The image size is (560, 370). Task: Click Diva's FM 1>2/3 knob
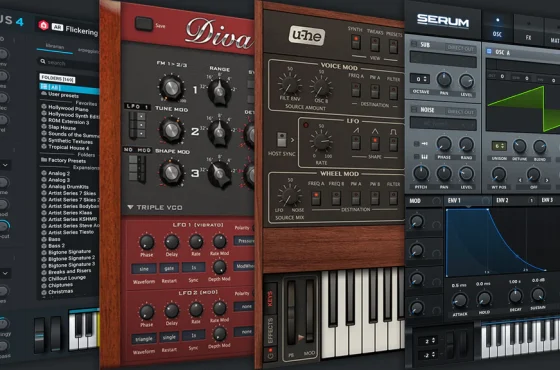click(x=171, y=88)
